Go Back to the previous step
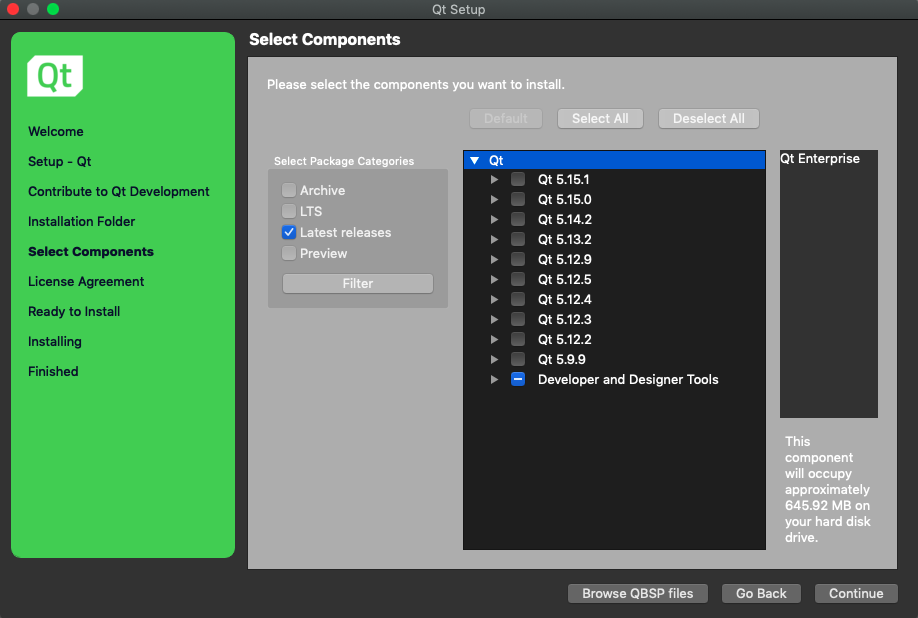Viewport: 918px width, 618px height. point(761,593)
